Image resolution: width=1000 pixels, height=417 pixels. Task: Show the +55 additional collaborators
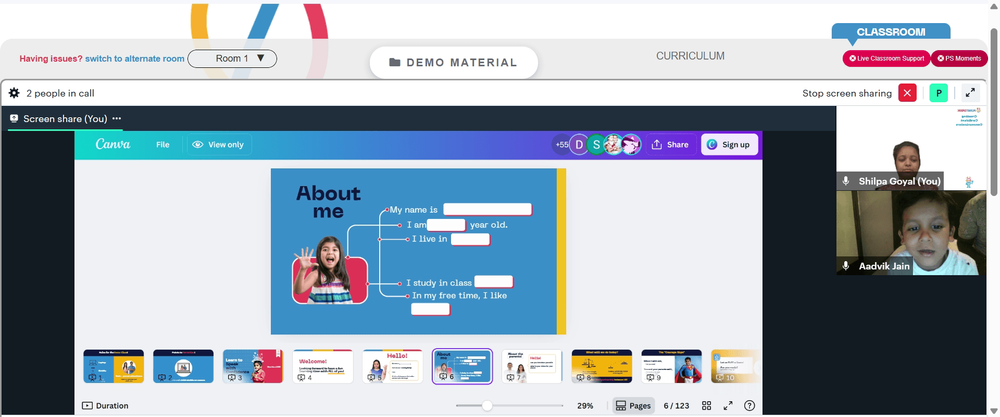click(561, 145)
